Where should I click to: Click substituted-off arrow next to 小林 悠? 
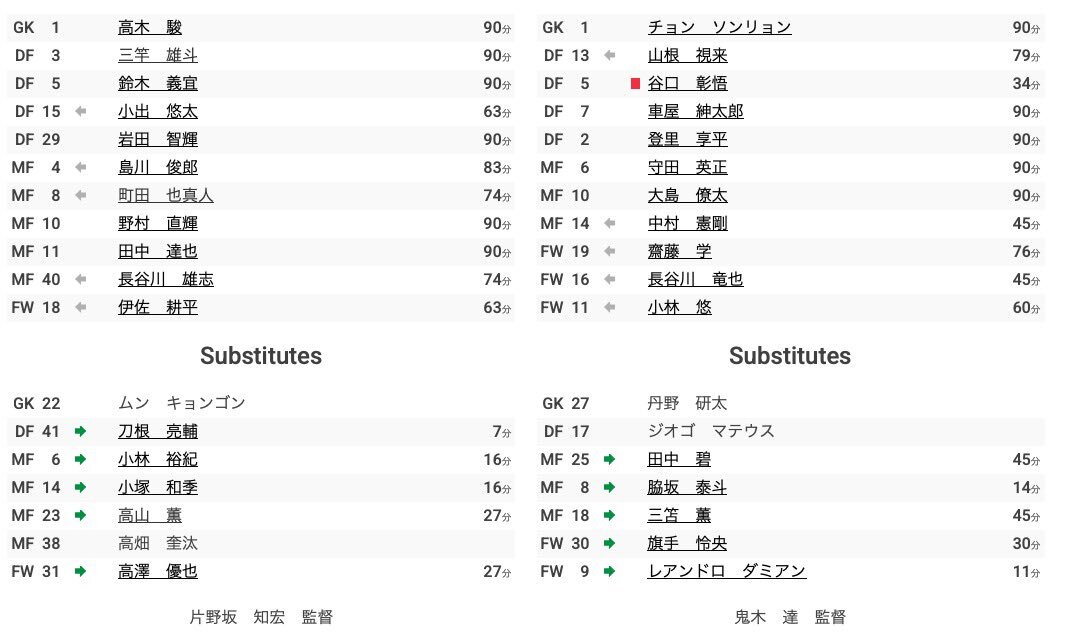click(610, 308)
